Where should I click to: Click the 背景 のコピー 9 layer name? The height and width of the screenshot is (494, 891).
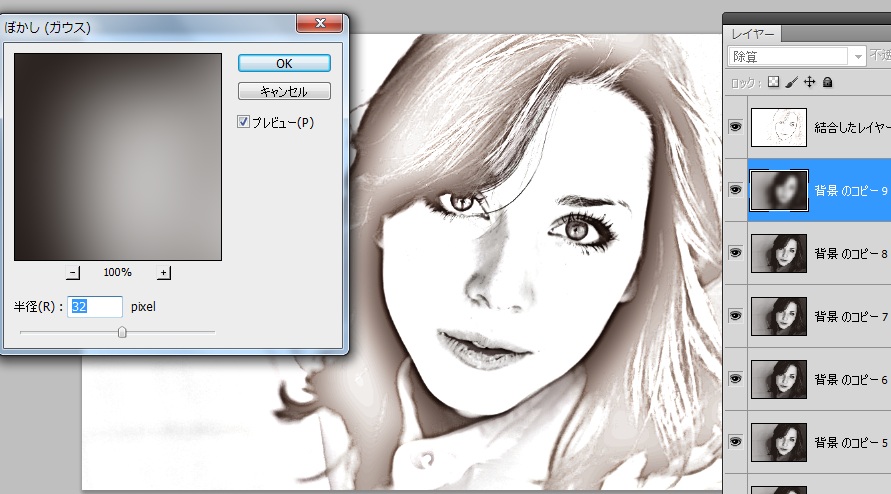click(x=851, y=190)
